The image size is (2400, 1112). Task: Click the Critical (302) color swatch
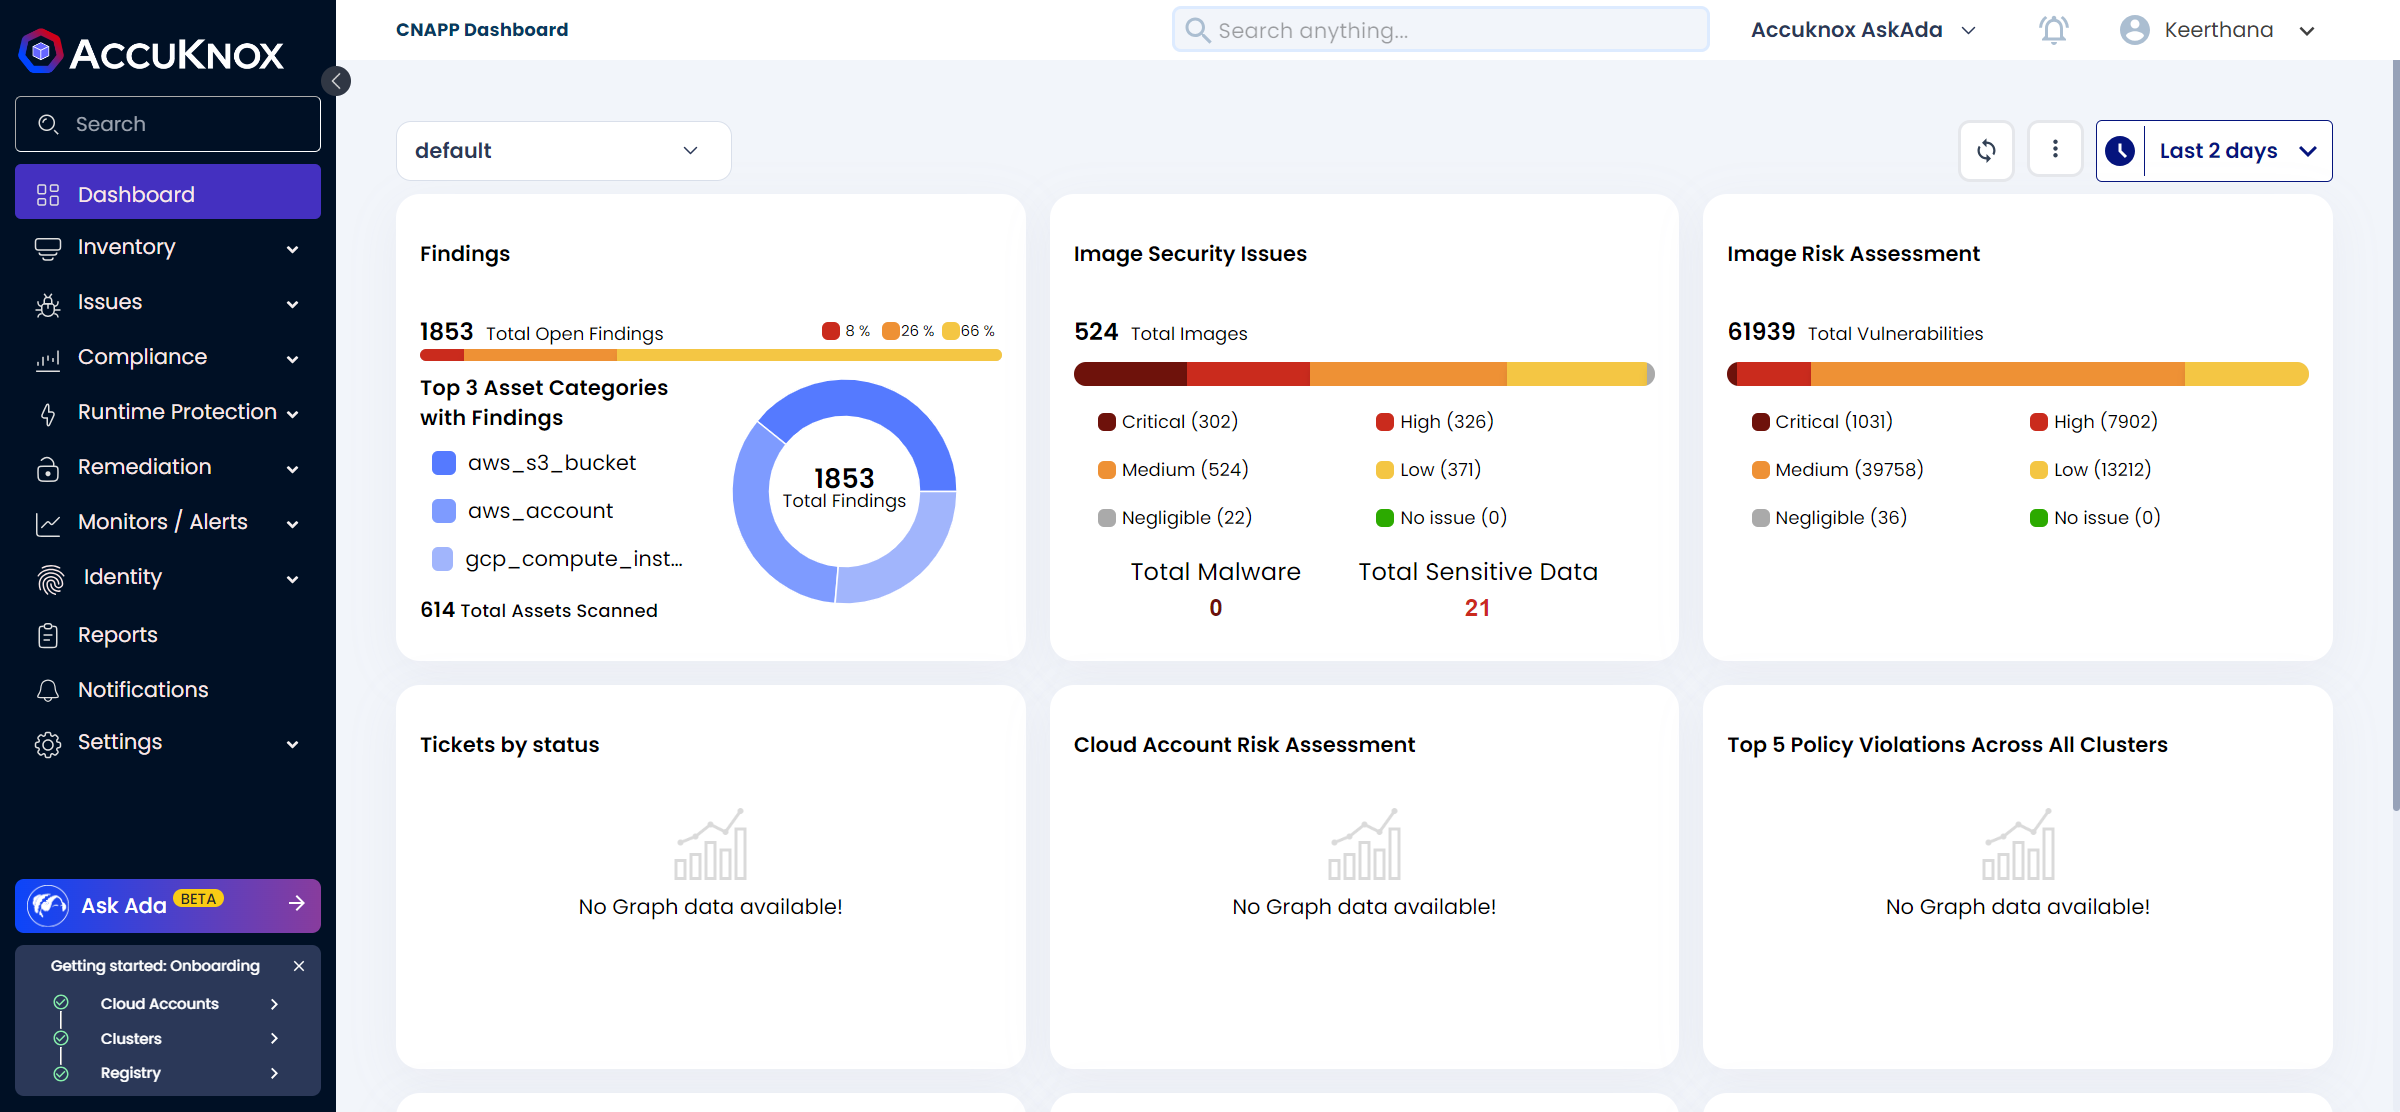pyautogui.click(x=1106, y=422)
